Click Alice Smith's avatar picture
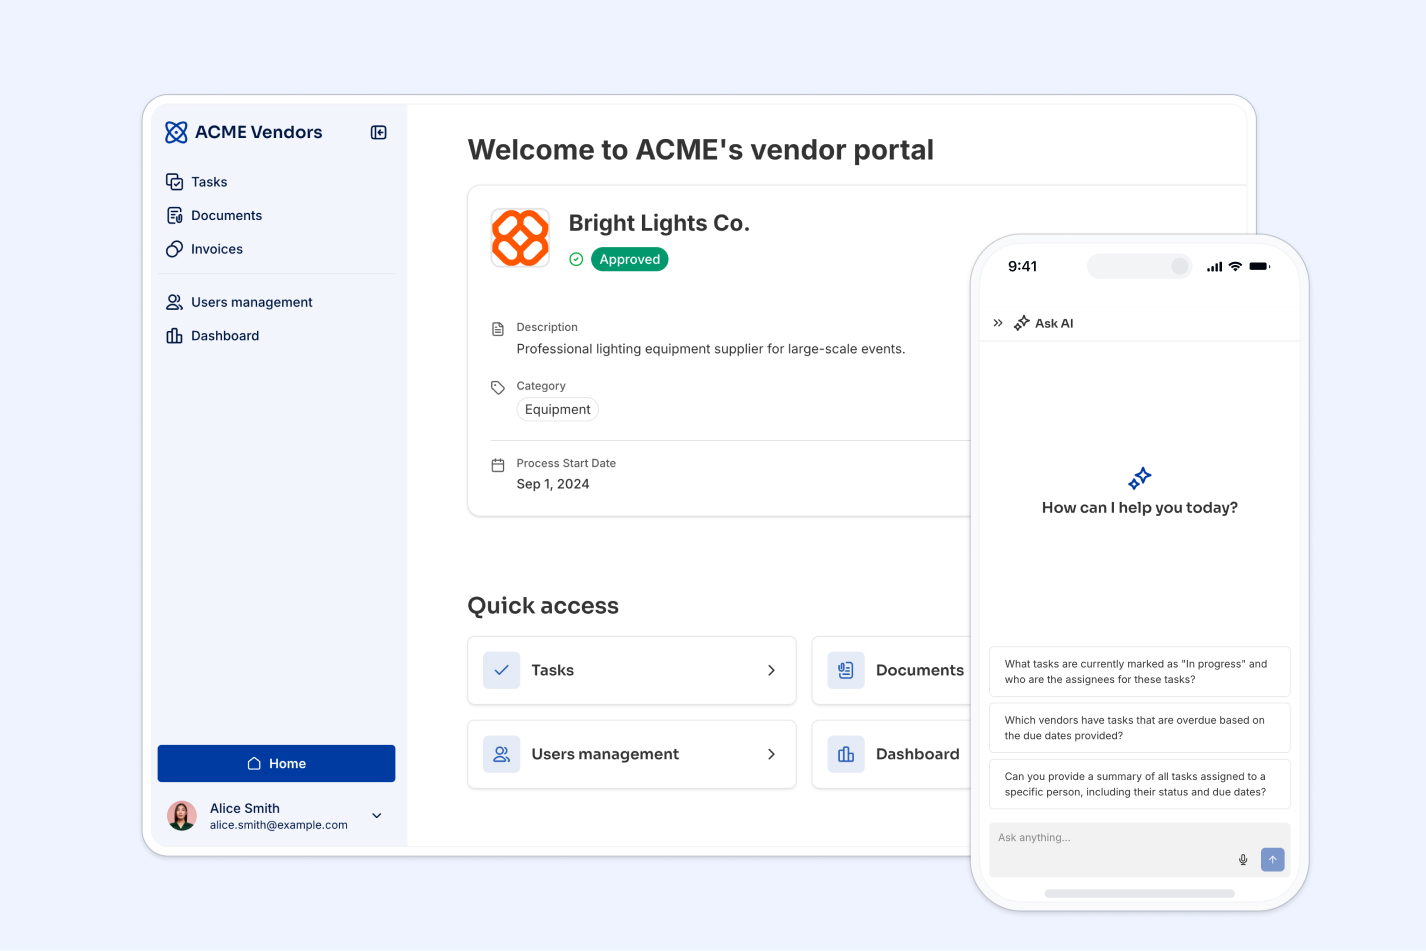The width and height of the screenshot is (1426, 951). coord(182,816)
